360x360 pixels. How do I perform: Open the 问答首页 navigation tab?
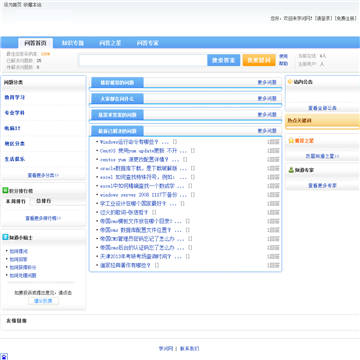point(35,43)
